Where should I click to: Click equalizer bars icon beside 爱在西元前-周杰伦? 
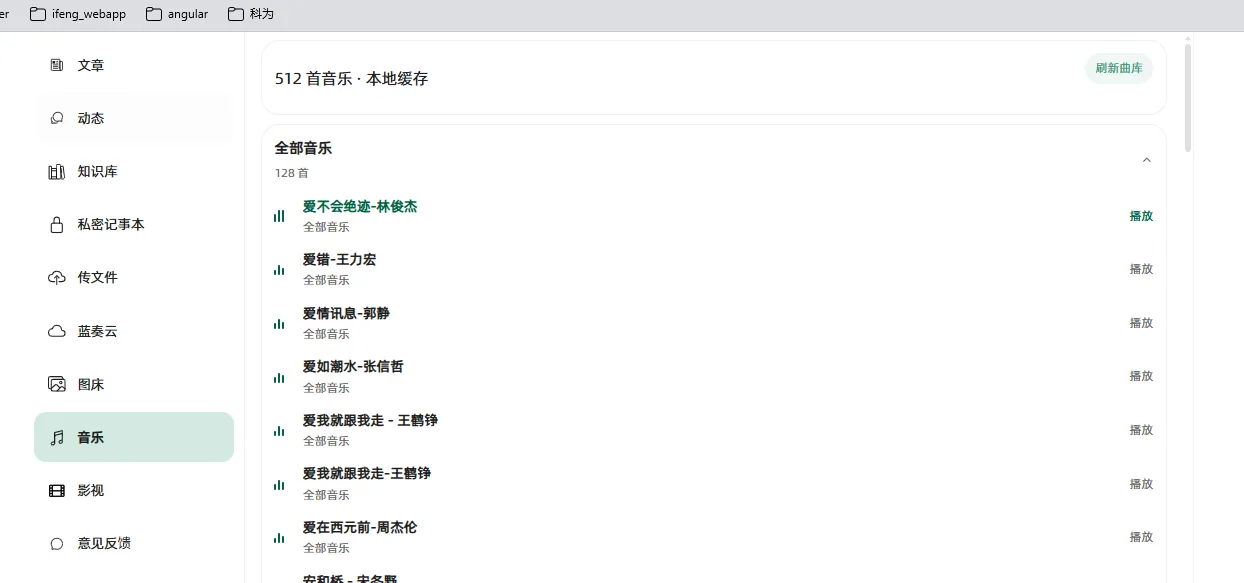[279, 538]
